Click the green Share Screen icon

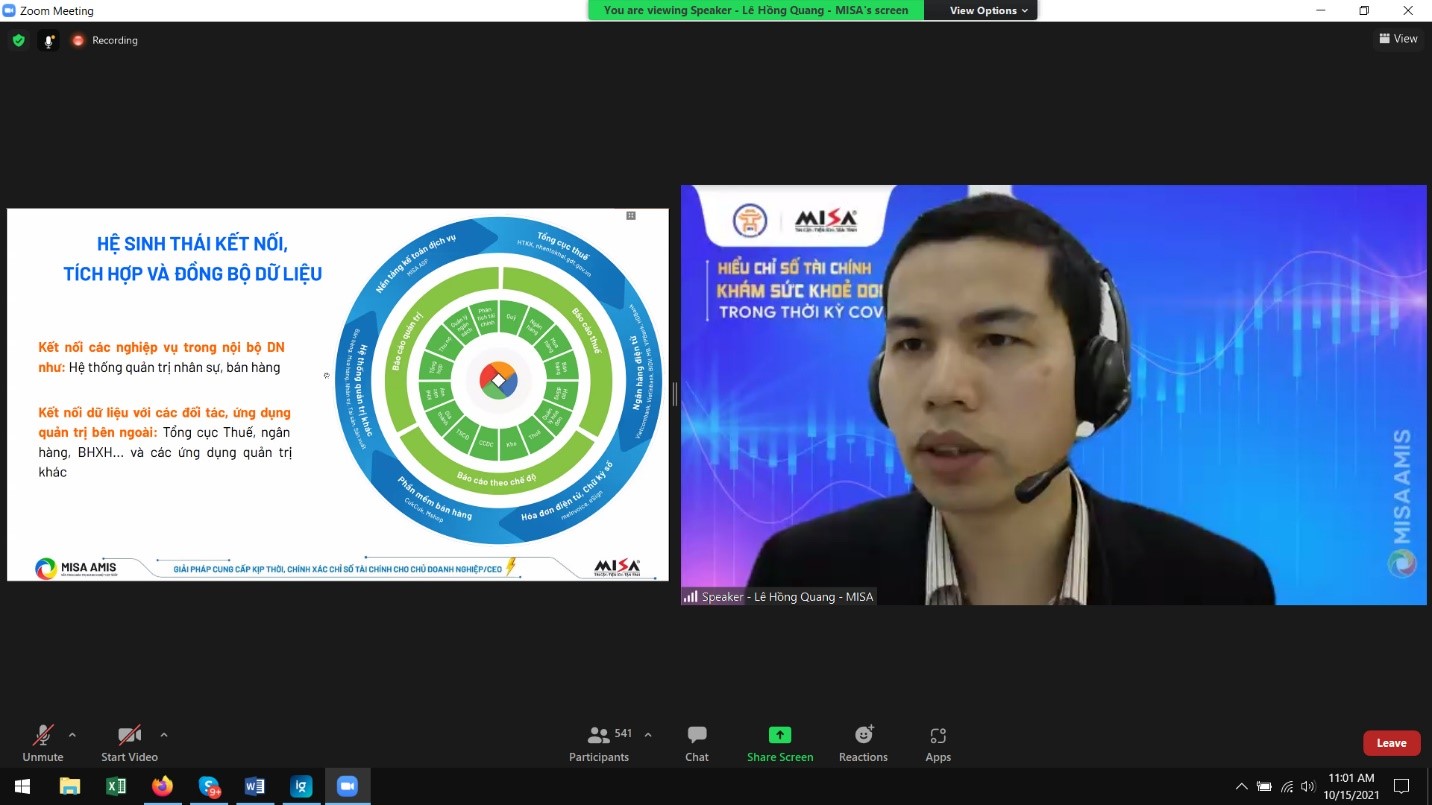point(779,736)
